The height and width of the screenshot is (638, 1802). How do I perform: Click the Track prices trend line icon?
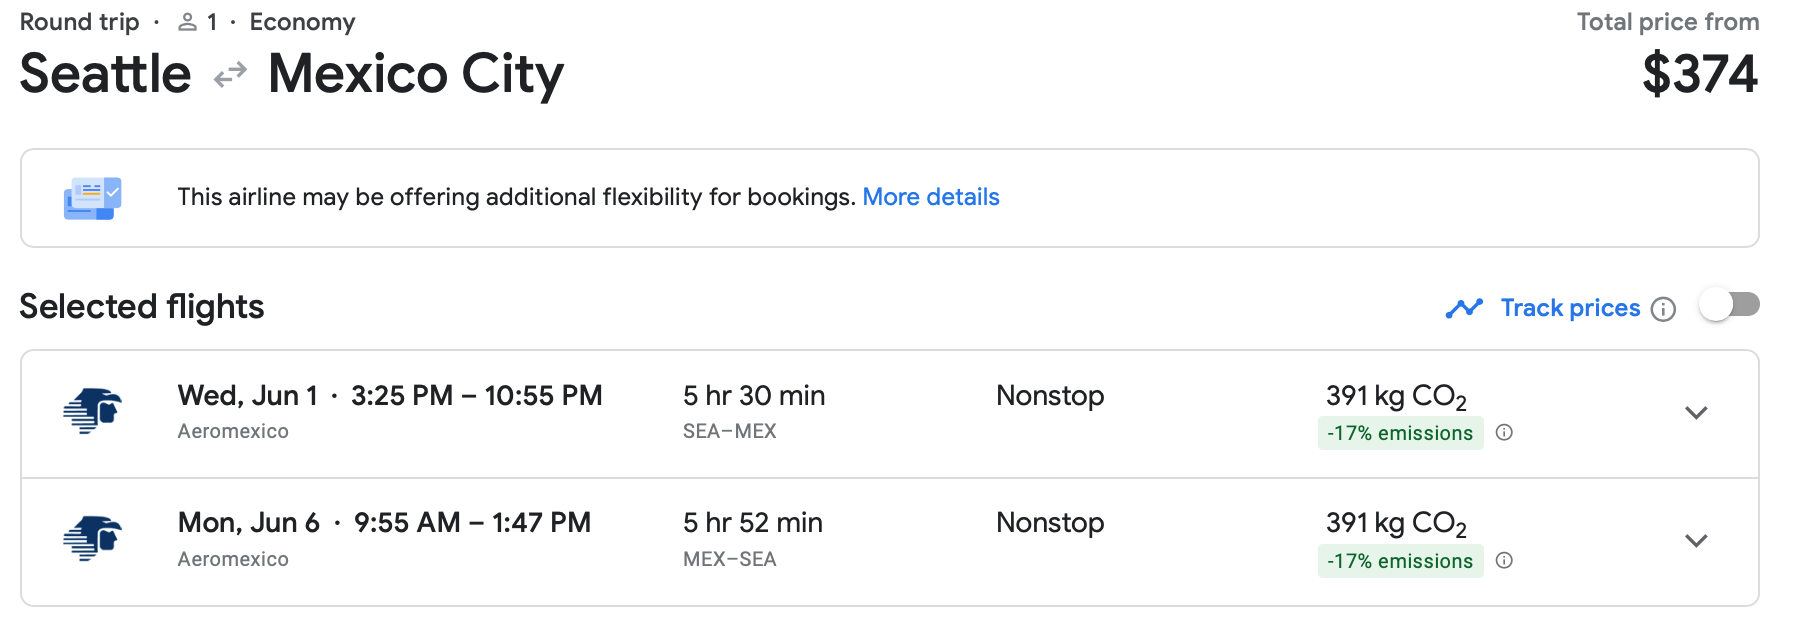pyautogui.click(x=1464, y=308)
